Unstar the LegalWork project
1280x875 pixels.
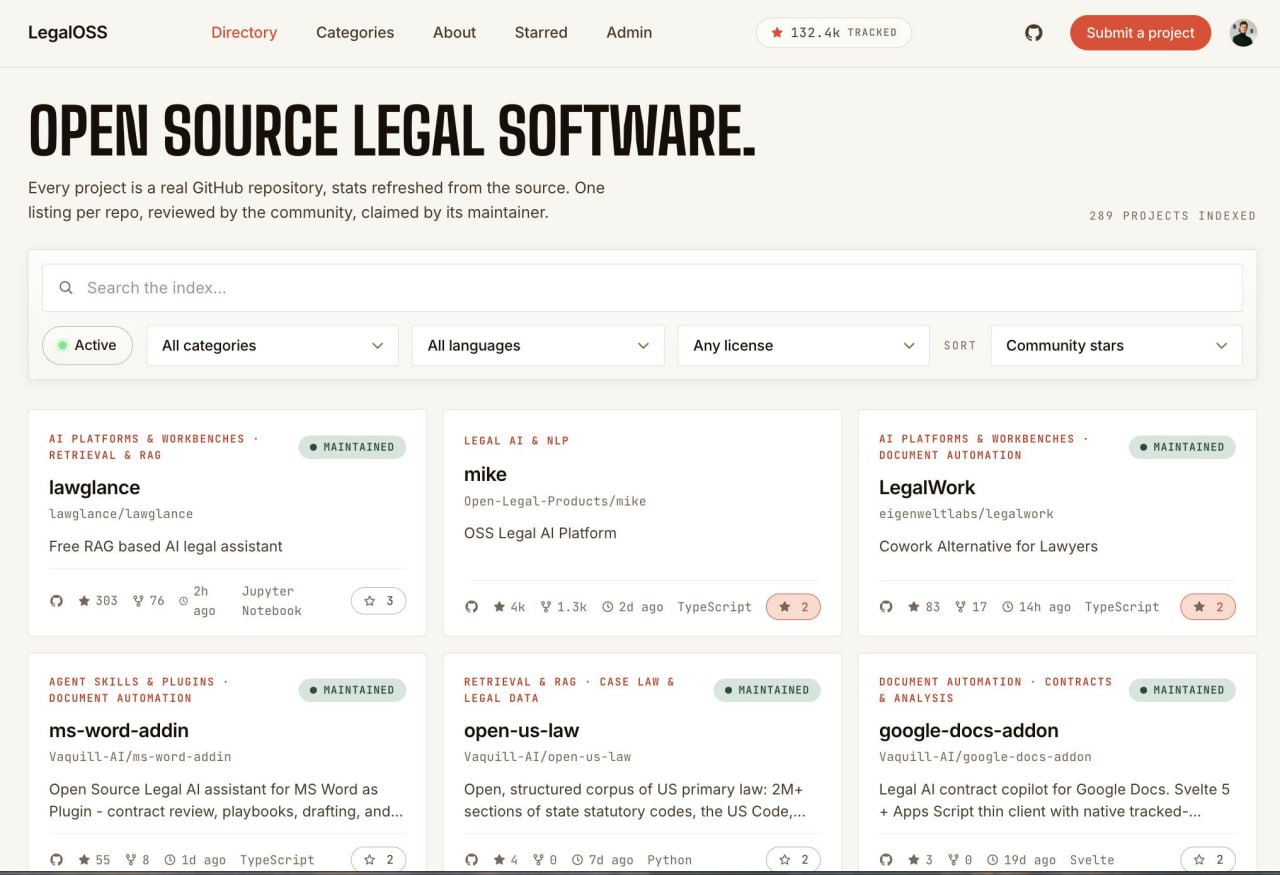(1208, 607)
